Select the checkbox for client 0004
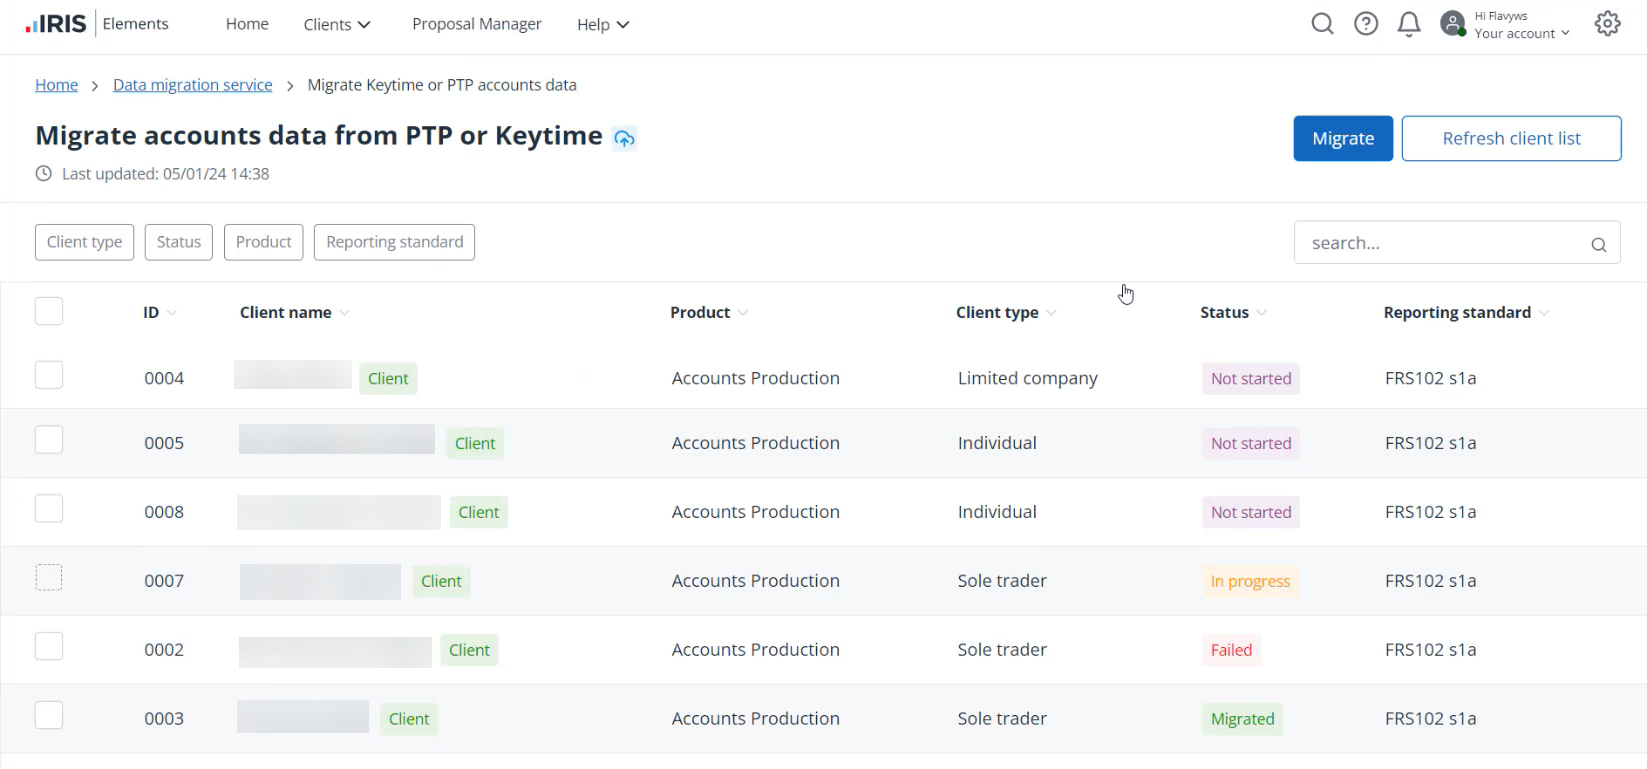Image resolution: width=1647 pixels, height=769 pixels. coord(49,375)
